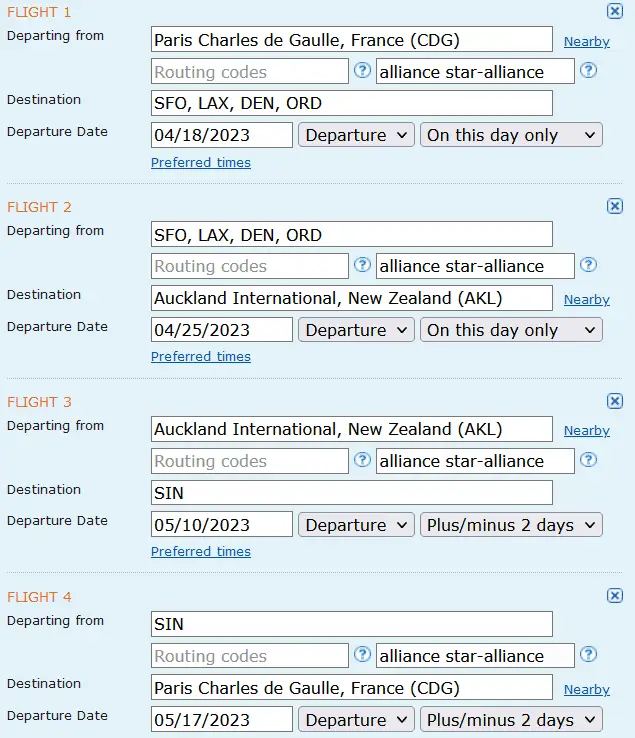
Task: Click the Flight 2 Routing codes input
Action: pos(249,266)
